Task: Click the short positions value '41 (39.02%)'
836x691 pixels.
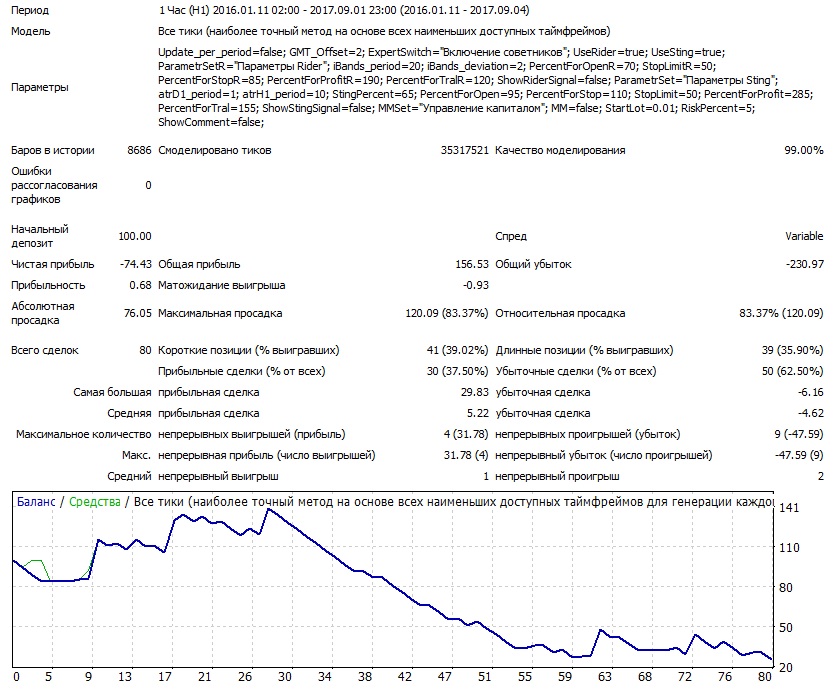Action: [x=457, y=350]
